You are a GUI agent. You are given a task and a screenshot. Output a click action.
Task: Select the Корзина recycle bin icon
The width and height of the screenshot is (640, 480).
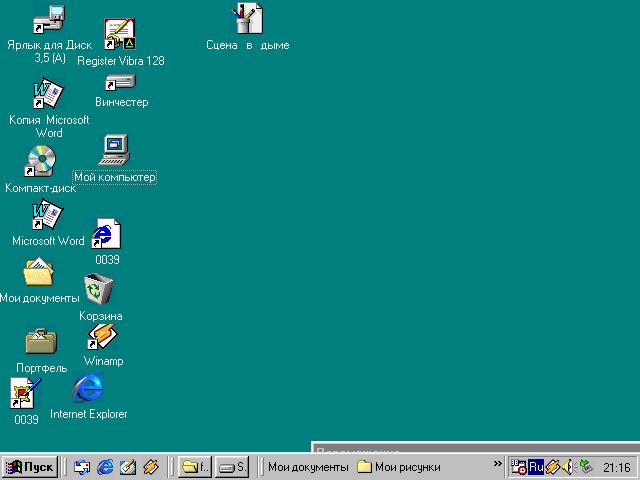[x=98, y=289]
